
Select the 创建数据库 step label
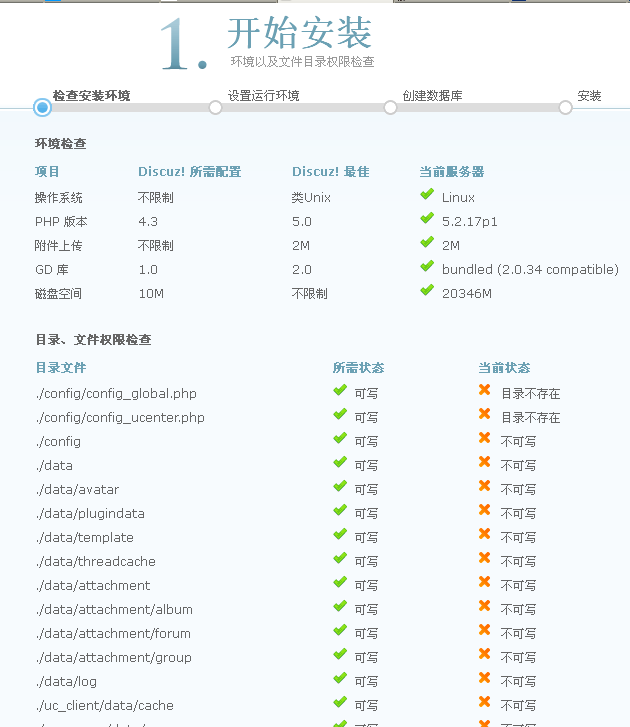(x=432, y=96)
